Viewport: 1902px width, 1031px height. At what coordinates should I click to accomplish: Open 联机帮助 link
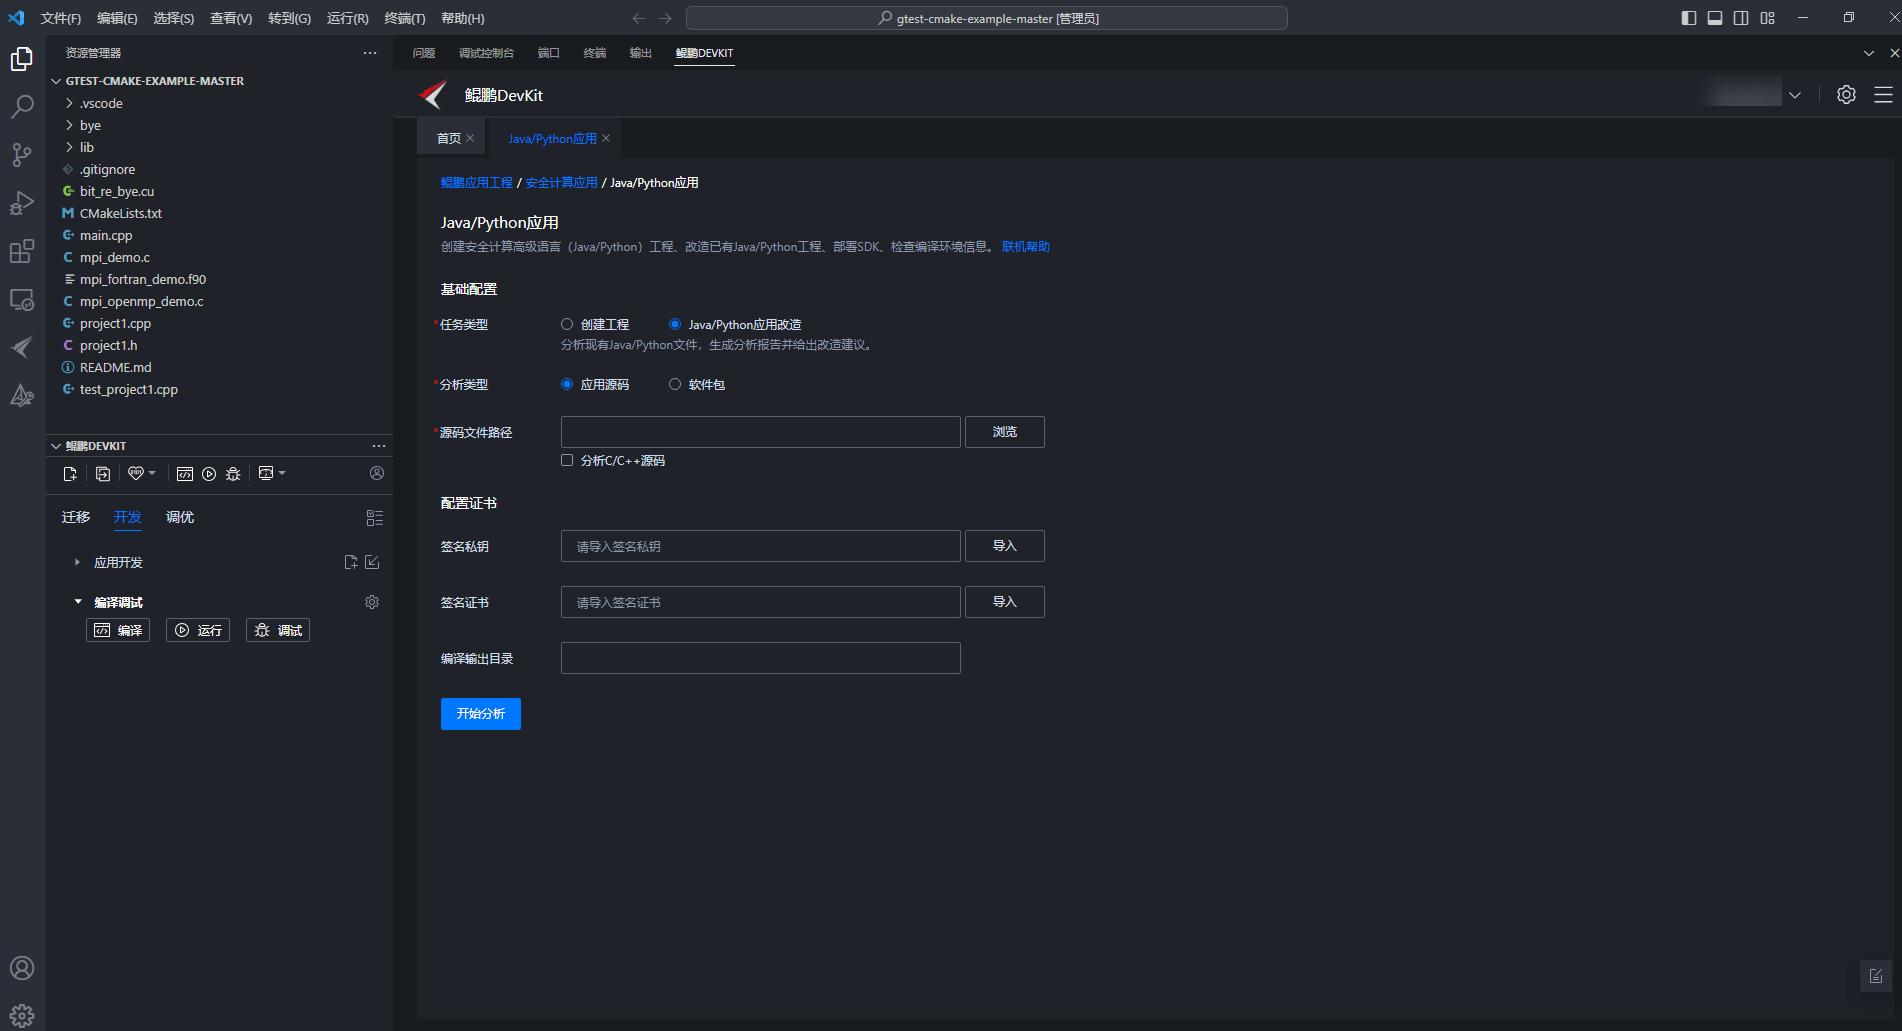coord(1026,247)
